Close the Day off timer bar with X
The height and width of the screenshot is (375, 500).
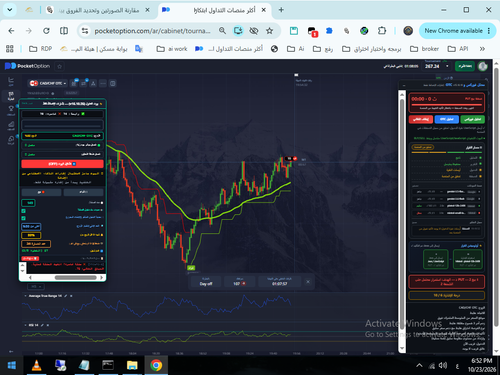point(308,282)
